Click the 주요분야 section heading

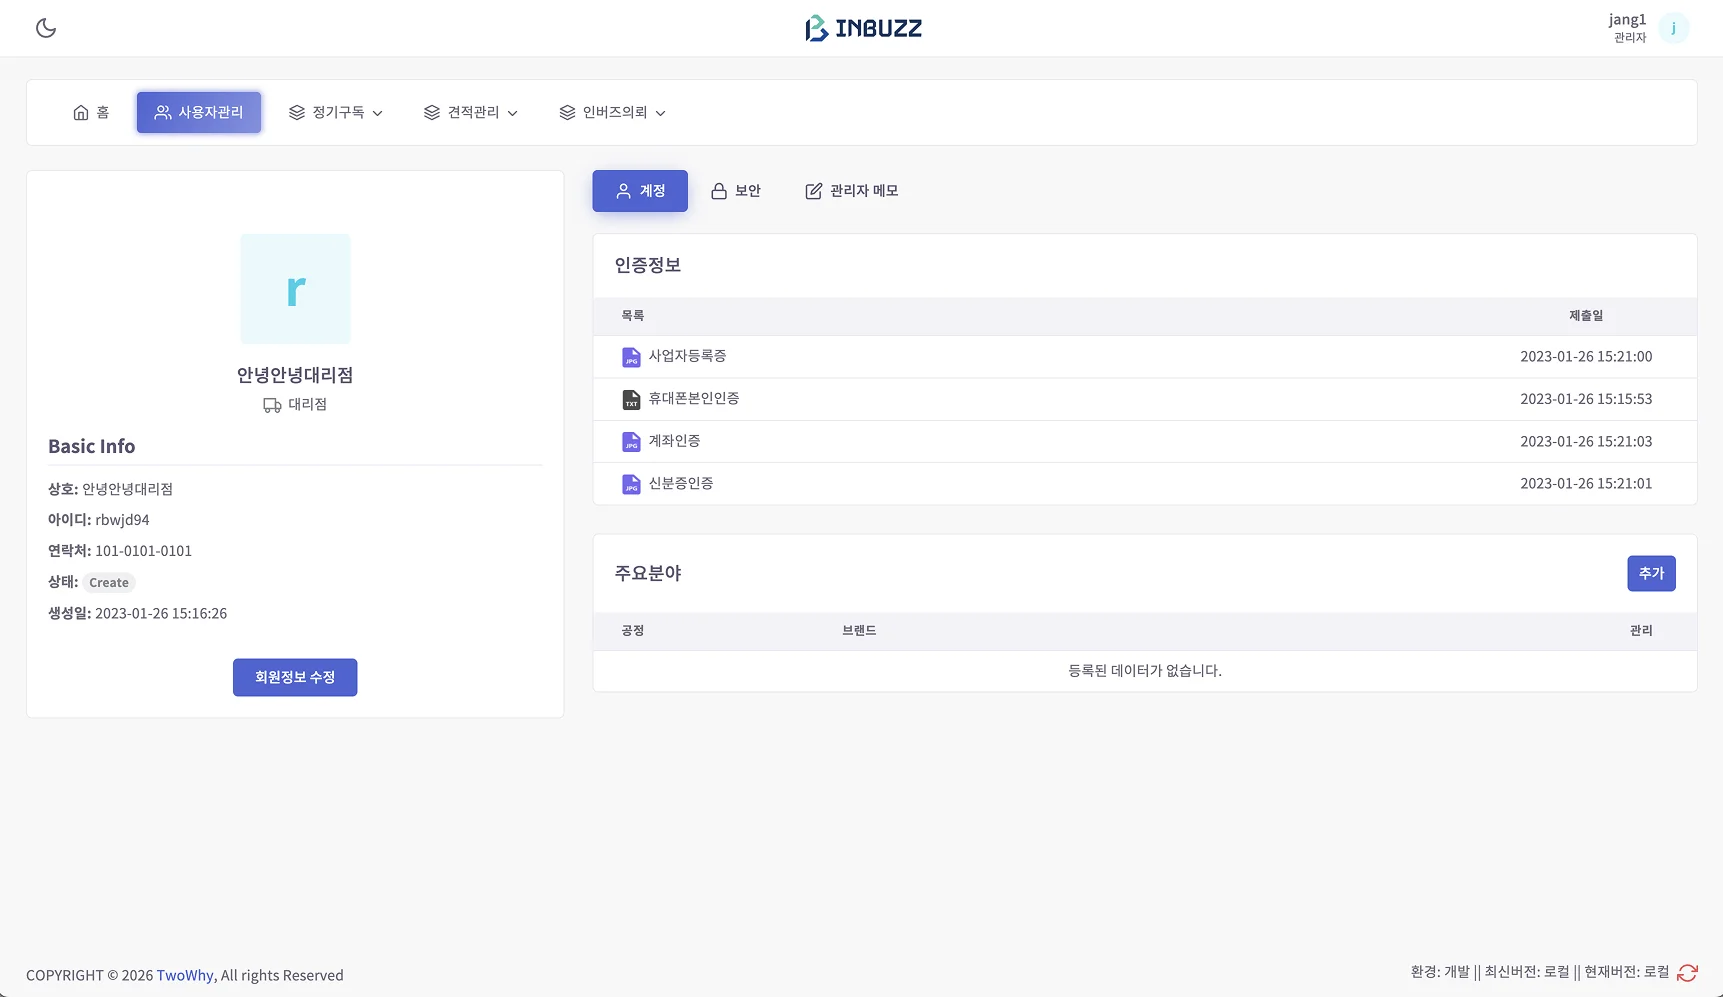point(648,574)
